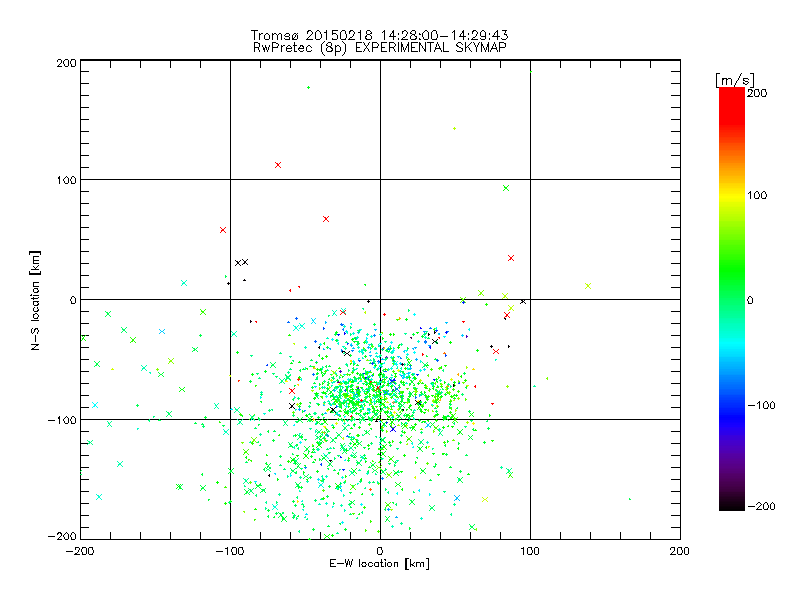Click the '100' label beside the colorbar
The width and height of the screenshot is (800, 600).
(757, 195)
